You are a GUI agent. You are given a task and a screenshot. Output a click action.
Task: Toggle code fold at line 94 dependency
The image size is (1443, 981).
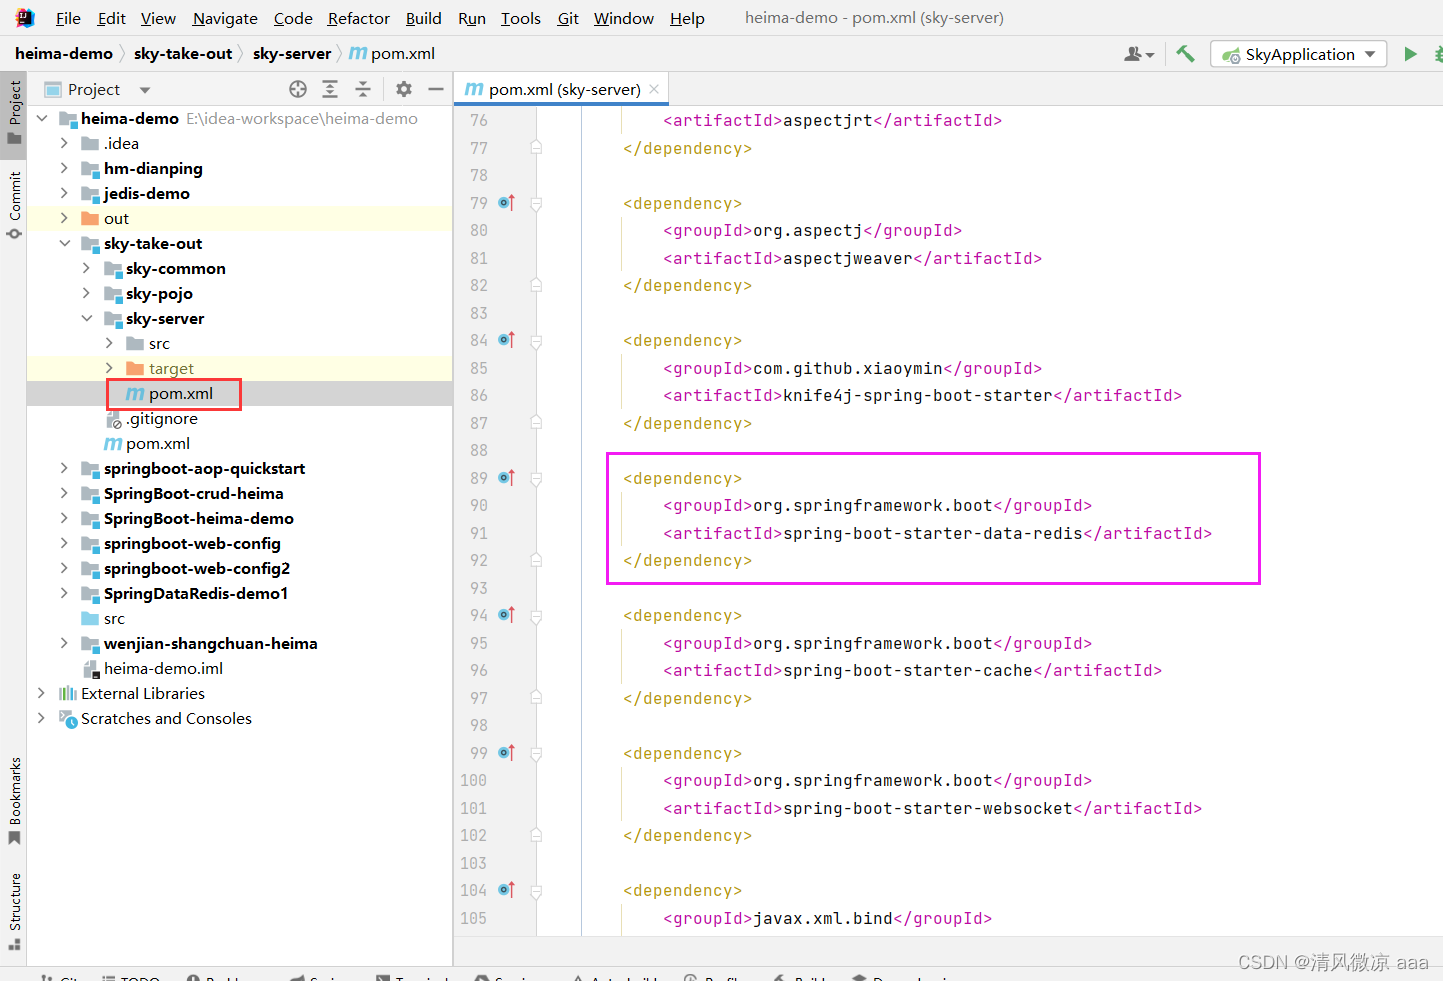coord(536,616)
